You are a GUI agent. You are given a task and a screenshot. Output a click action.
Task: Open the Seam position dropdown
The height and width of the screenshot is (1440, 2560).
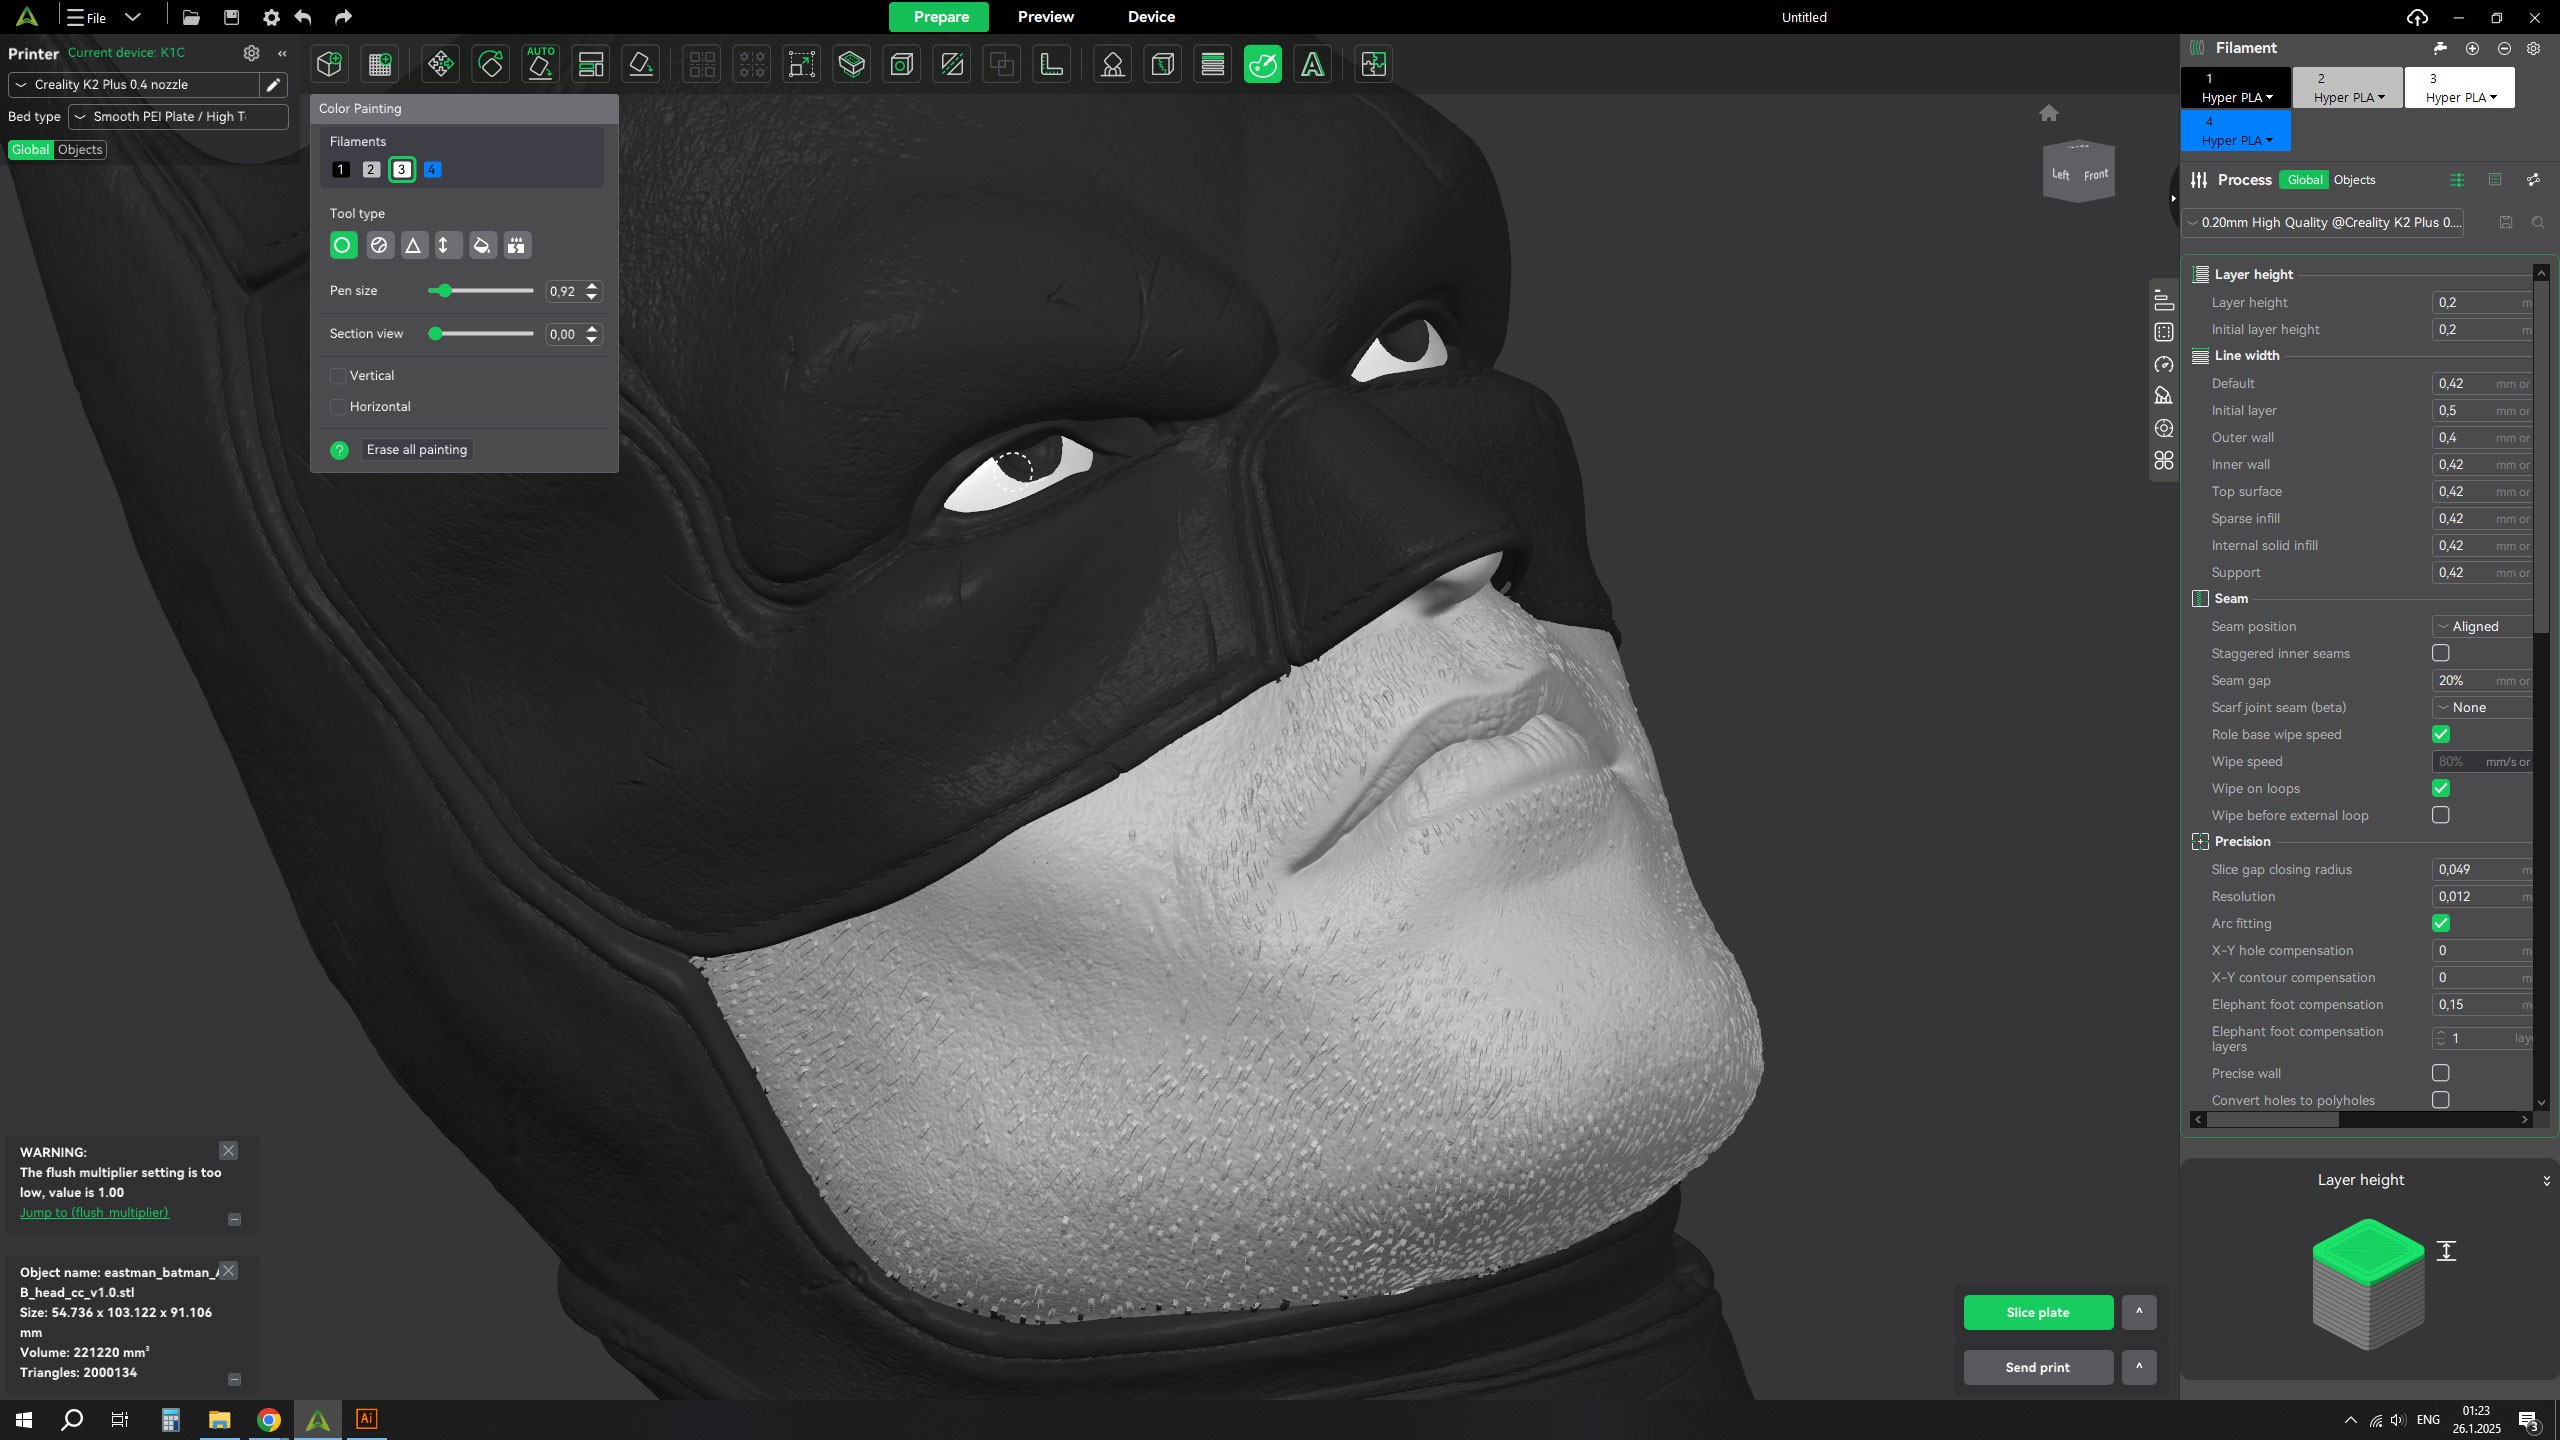2484,626
